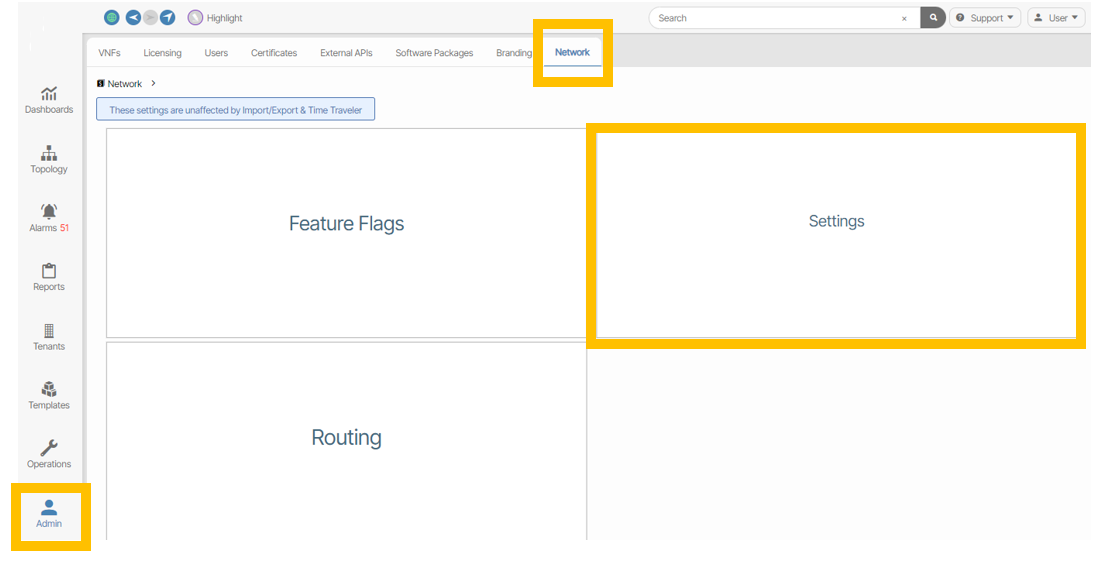1100x587 pixels.
Task: Go to Reports in the sidebar
Action: click(x=49, y=277)
